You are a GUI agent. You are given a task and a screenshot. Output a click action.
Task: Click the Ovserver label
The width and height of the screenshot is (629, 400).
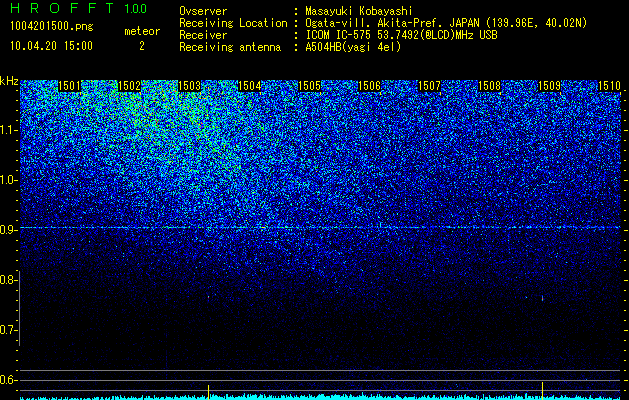[203, 12]
